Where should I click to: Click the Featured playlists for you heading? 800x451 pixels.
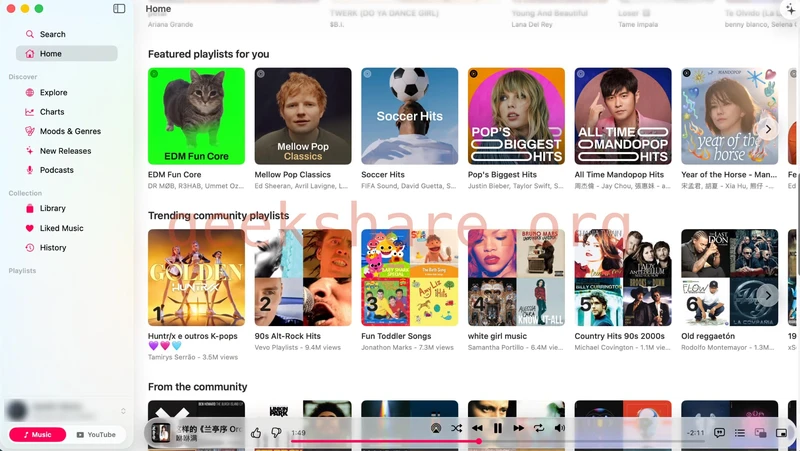[x=209, y=54]
